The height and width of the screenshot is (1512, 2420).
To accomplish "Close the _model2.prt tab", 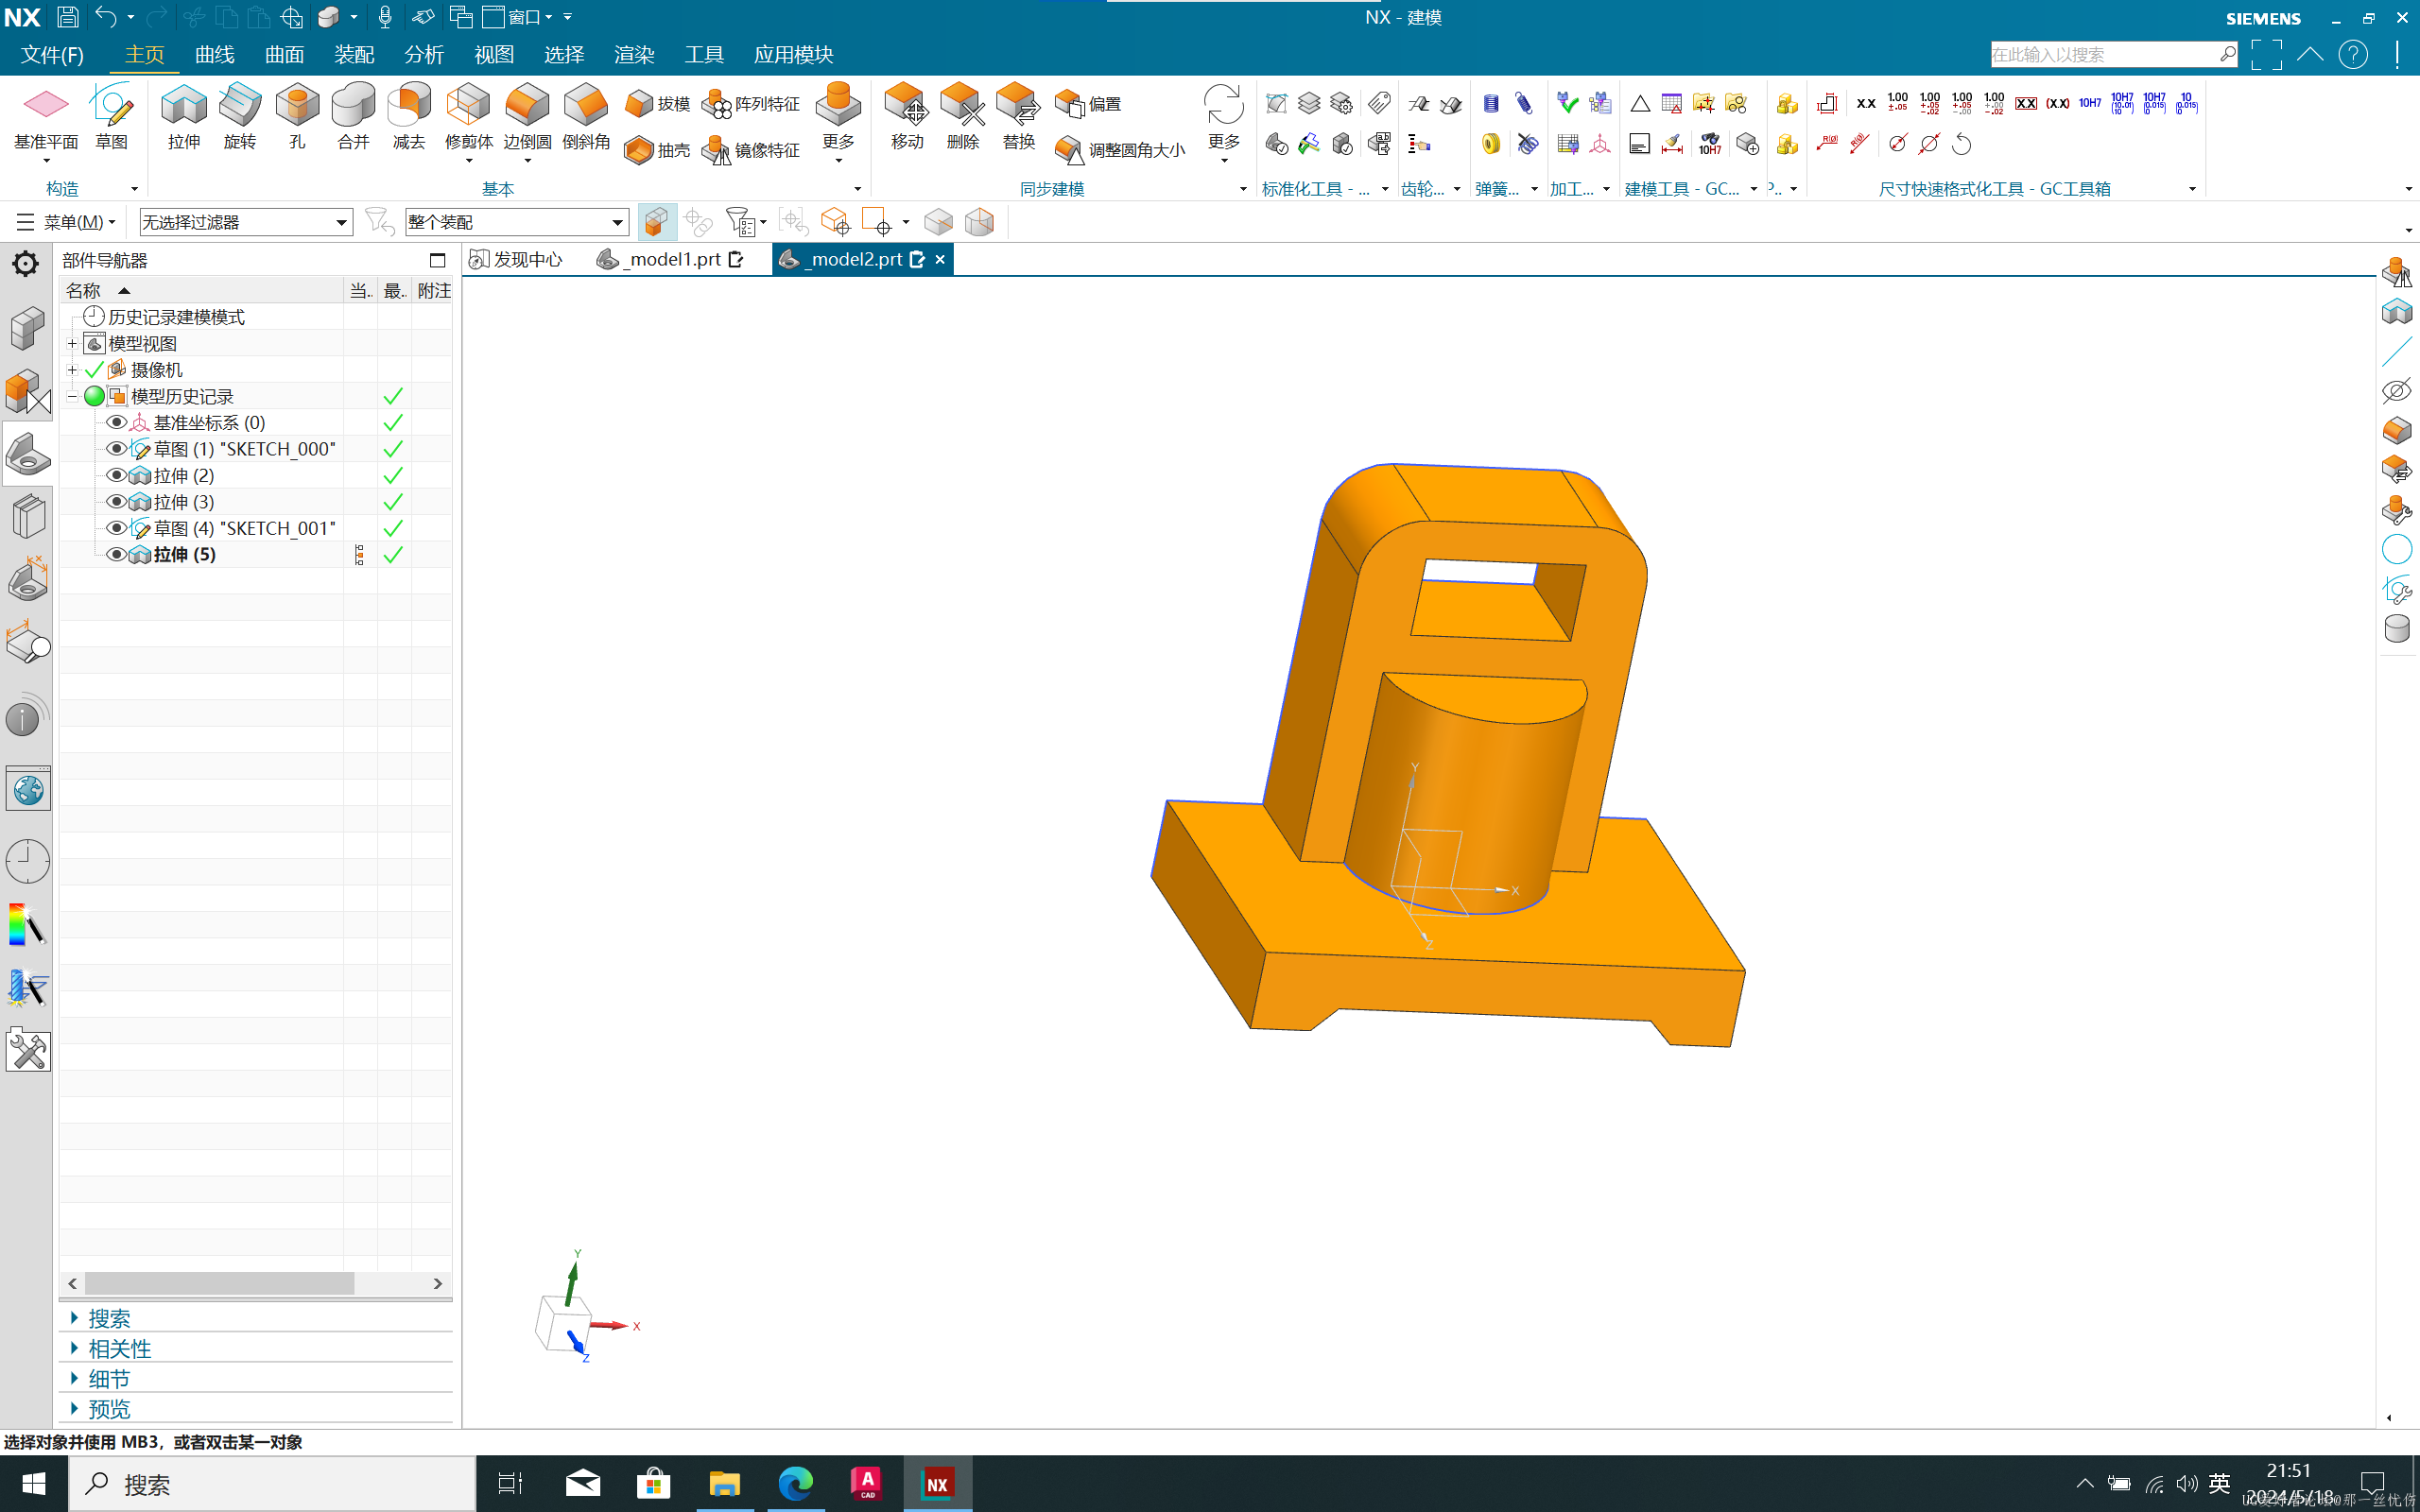I will [x=940, y=259].
